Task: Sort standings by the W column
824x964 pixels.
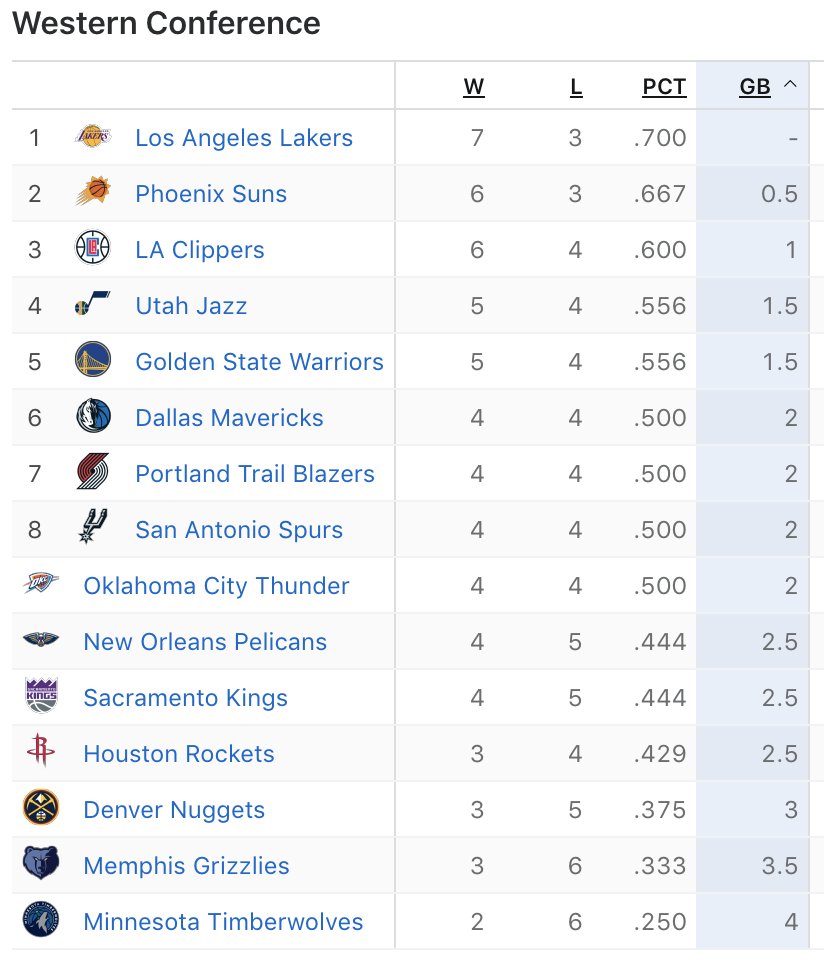Action: pyautogui.click(x=474, y=87)
